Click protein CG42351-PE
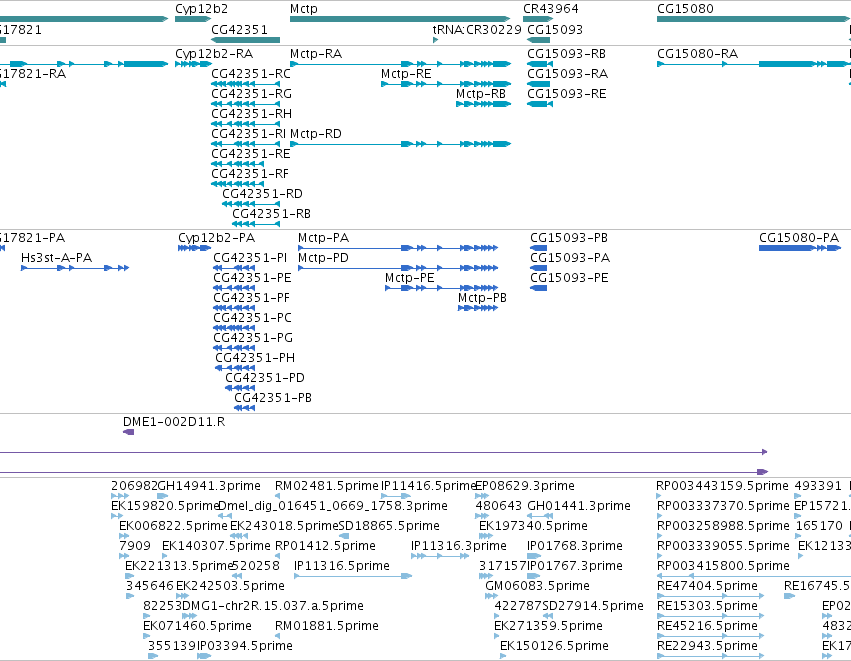851x661 pixels. [x=252, y=278]
